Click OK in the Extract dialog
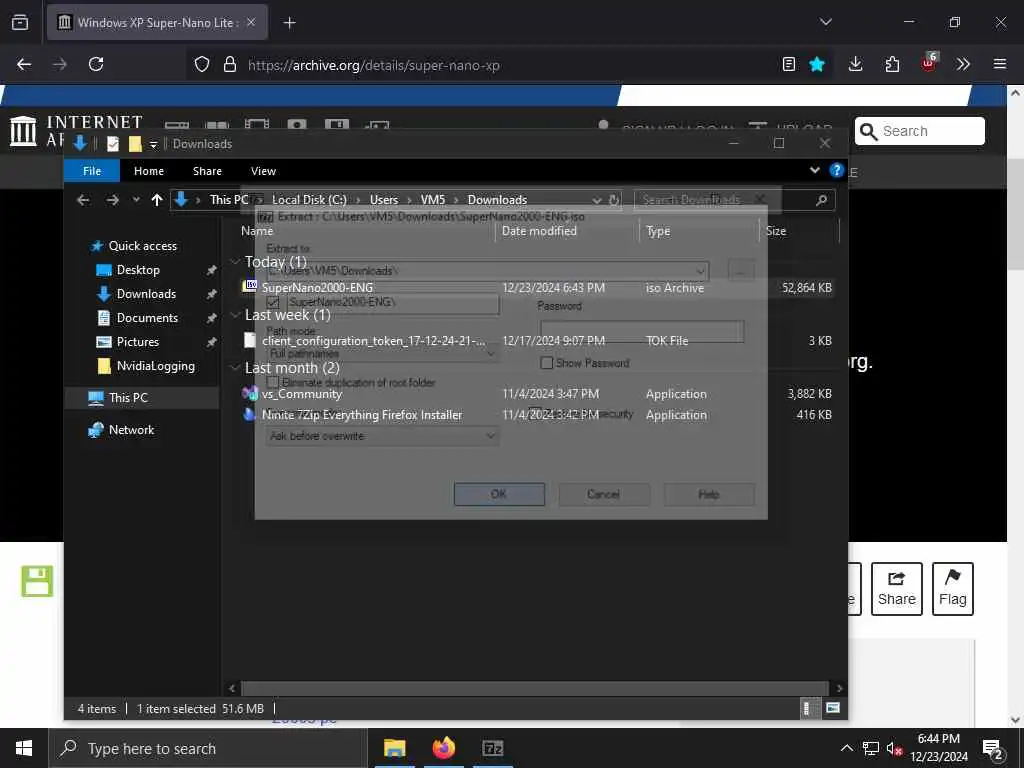The image size is (1024, 768). point(499,494)
